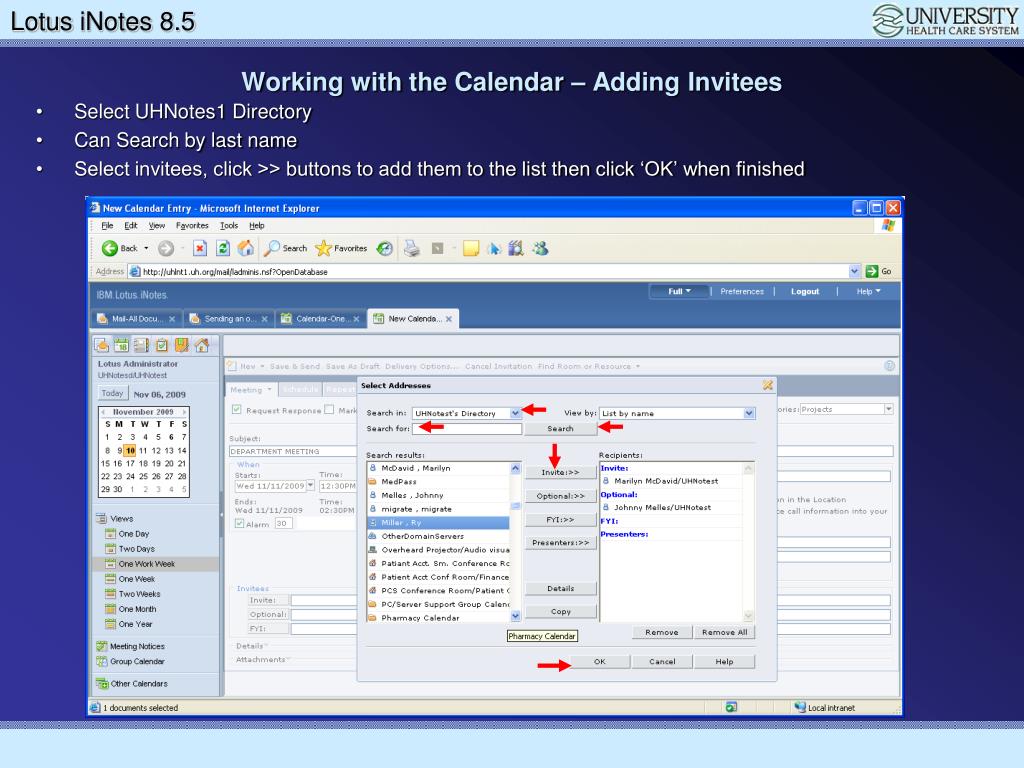
Task: Click search results scrollbar down arrow
Action: 515,616
